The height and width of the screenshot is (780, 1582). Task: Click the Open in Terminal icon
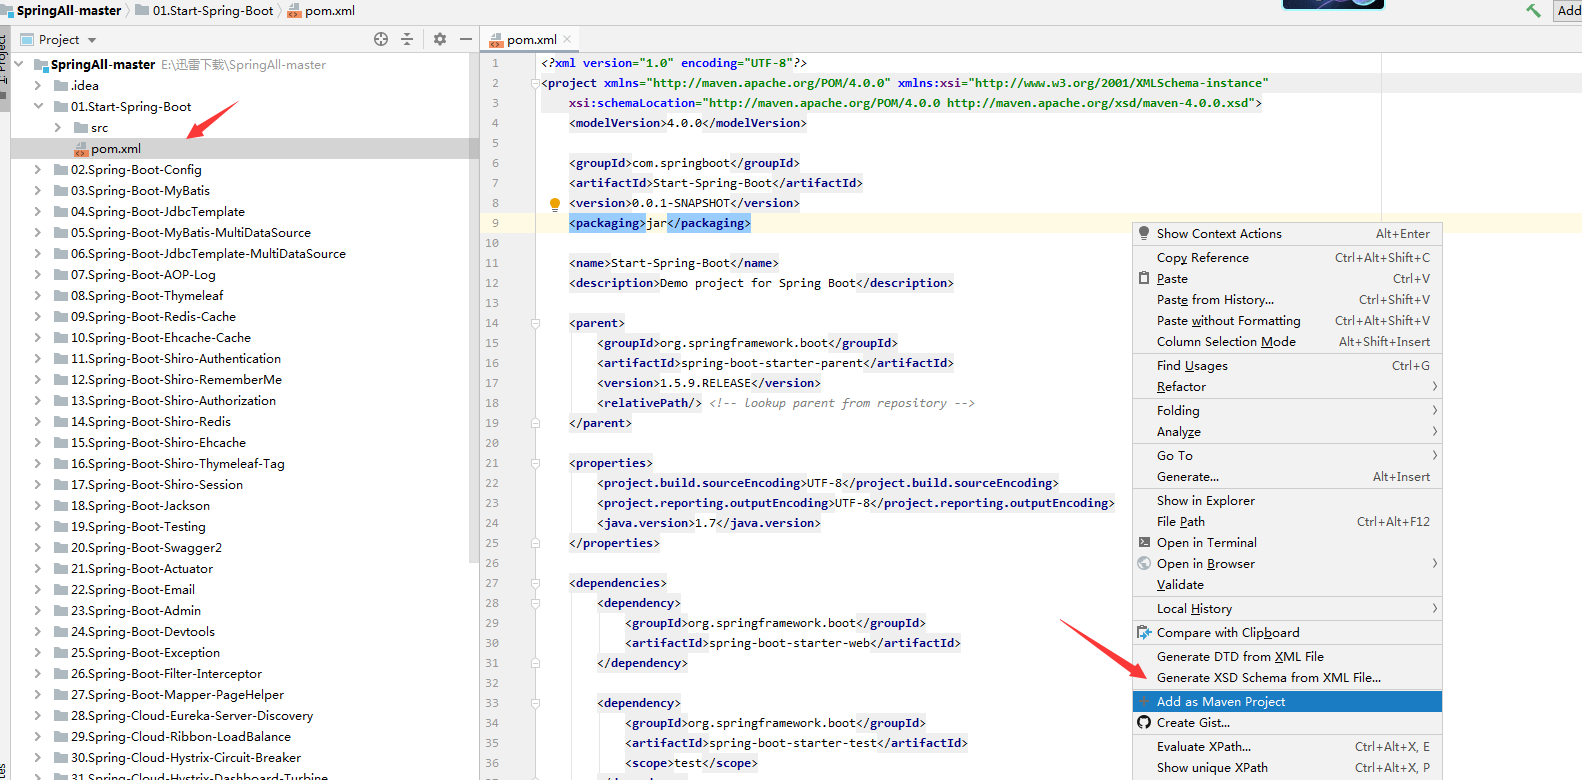1144,542
